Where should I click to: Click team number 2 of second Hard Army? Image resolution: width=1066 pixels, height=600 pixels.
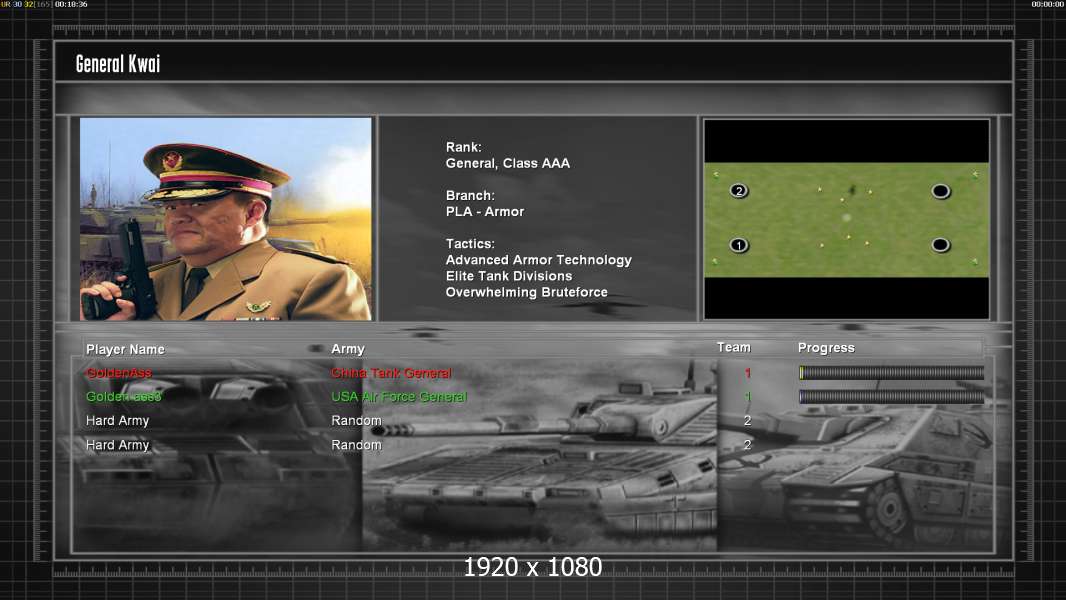(747, 445)
